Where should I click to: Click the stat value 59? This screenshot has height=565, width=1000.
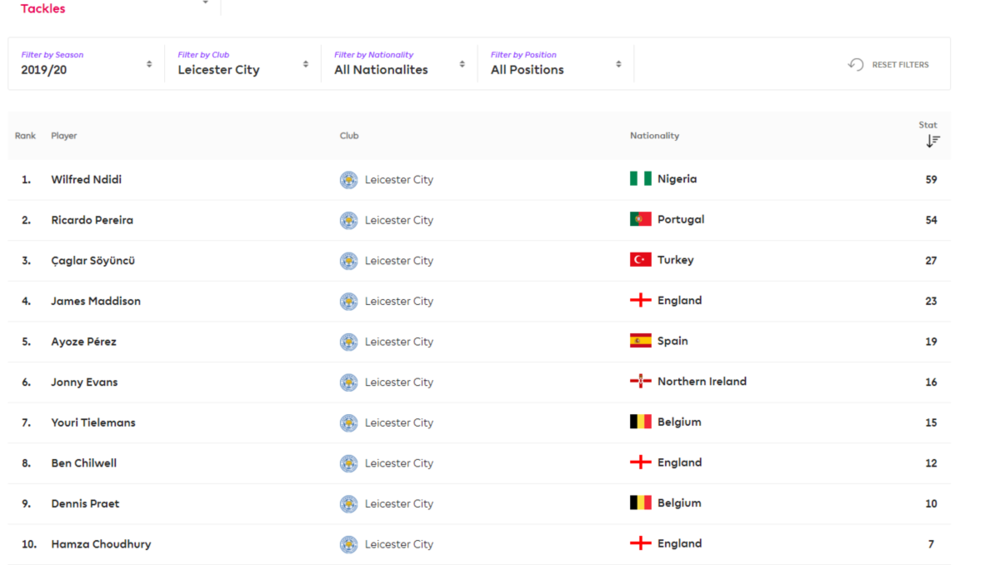pyautogui.click(x=931, y=180)
